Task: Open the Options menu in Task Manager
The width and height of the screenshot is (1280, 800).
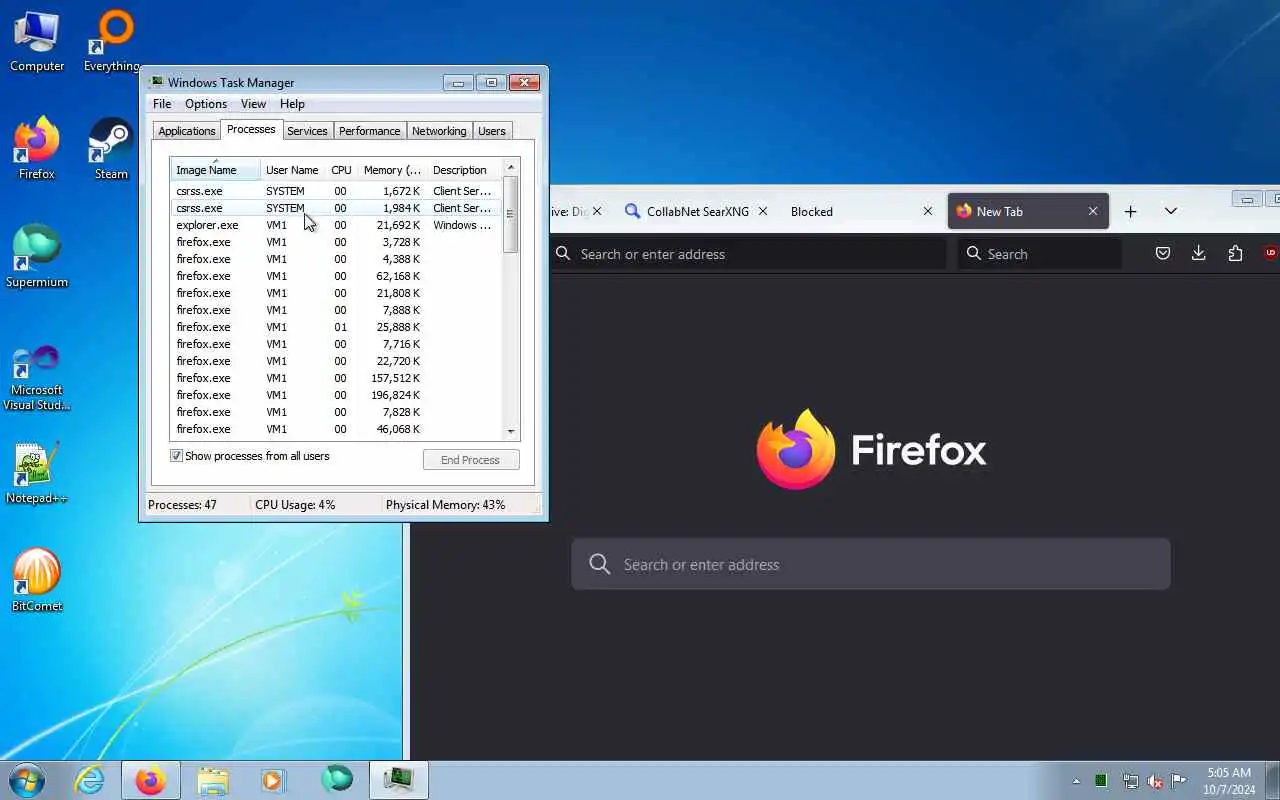Action: pyautogui.click(x=206, y=104)
